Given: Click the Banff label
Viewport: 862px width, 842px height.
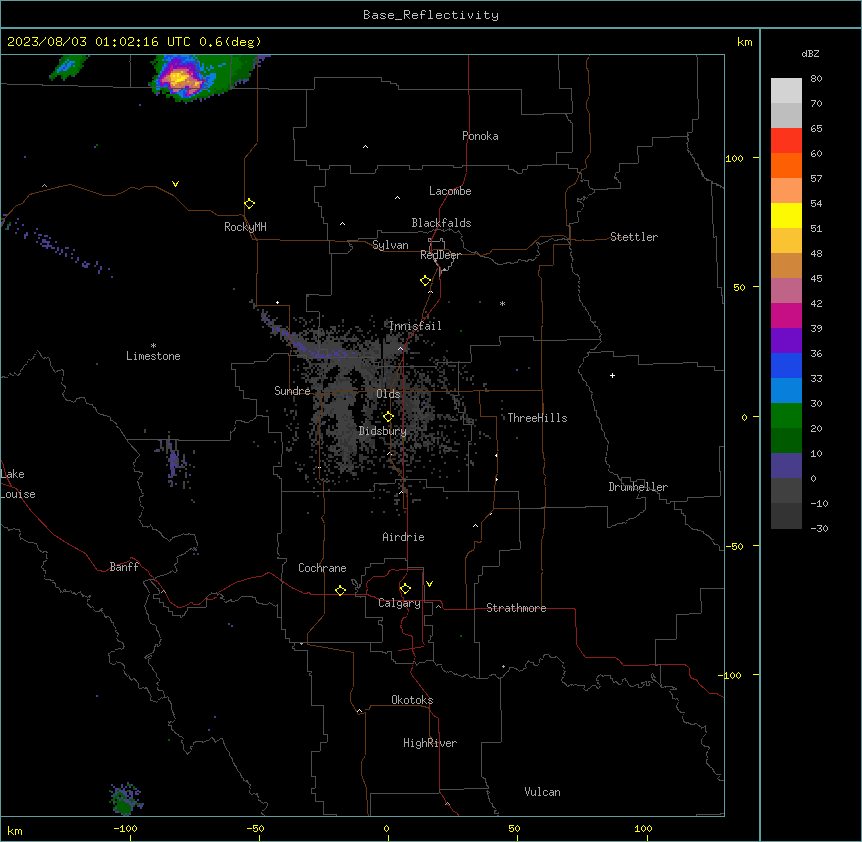Looking at the screenshot, I should 124,567.
